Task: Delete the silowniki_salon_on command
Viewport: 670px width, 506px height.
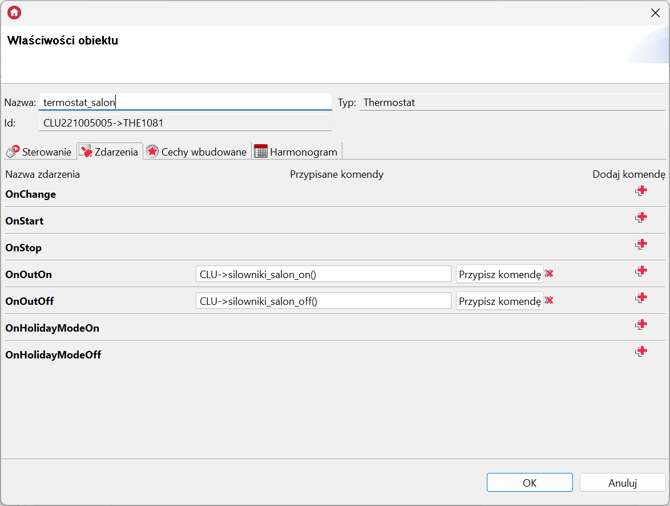Action: [549, 274]
